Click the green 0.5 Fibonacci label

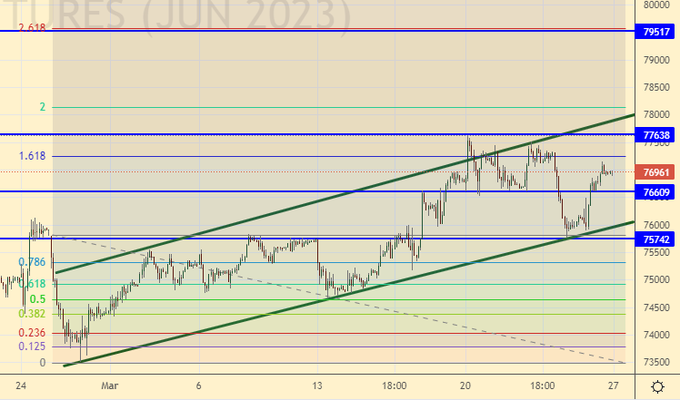pyautogui.click(x=37, y=299)
